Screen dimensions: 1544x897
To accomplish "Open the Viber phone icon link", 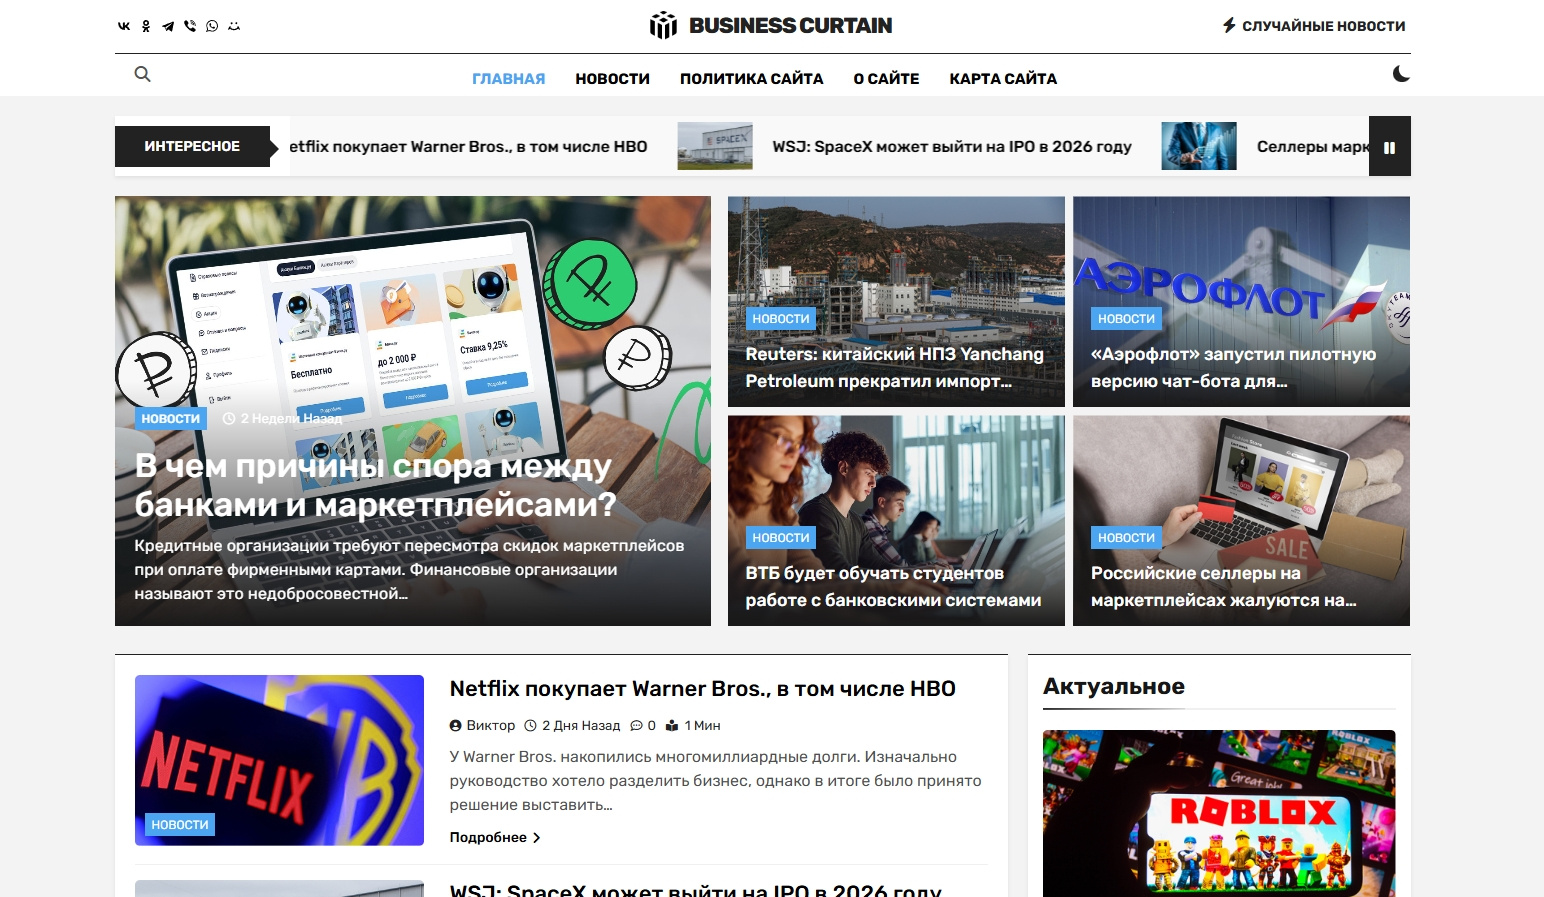I will tap(190, 26).
